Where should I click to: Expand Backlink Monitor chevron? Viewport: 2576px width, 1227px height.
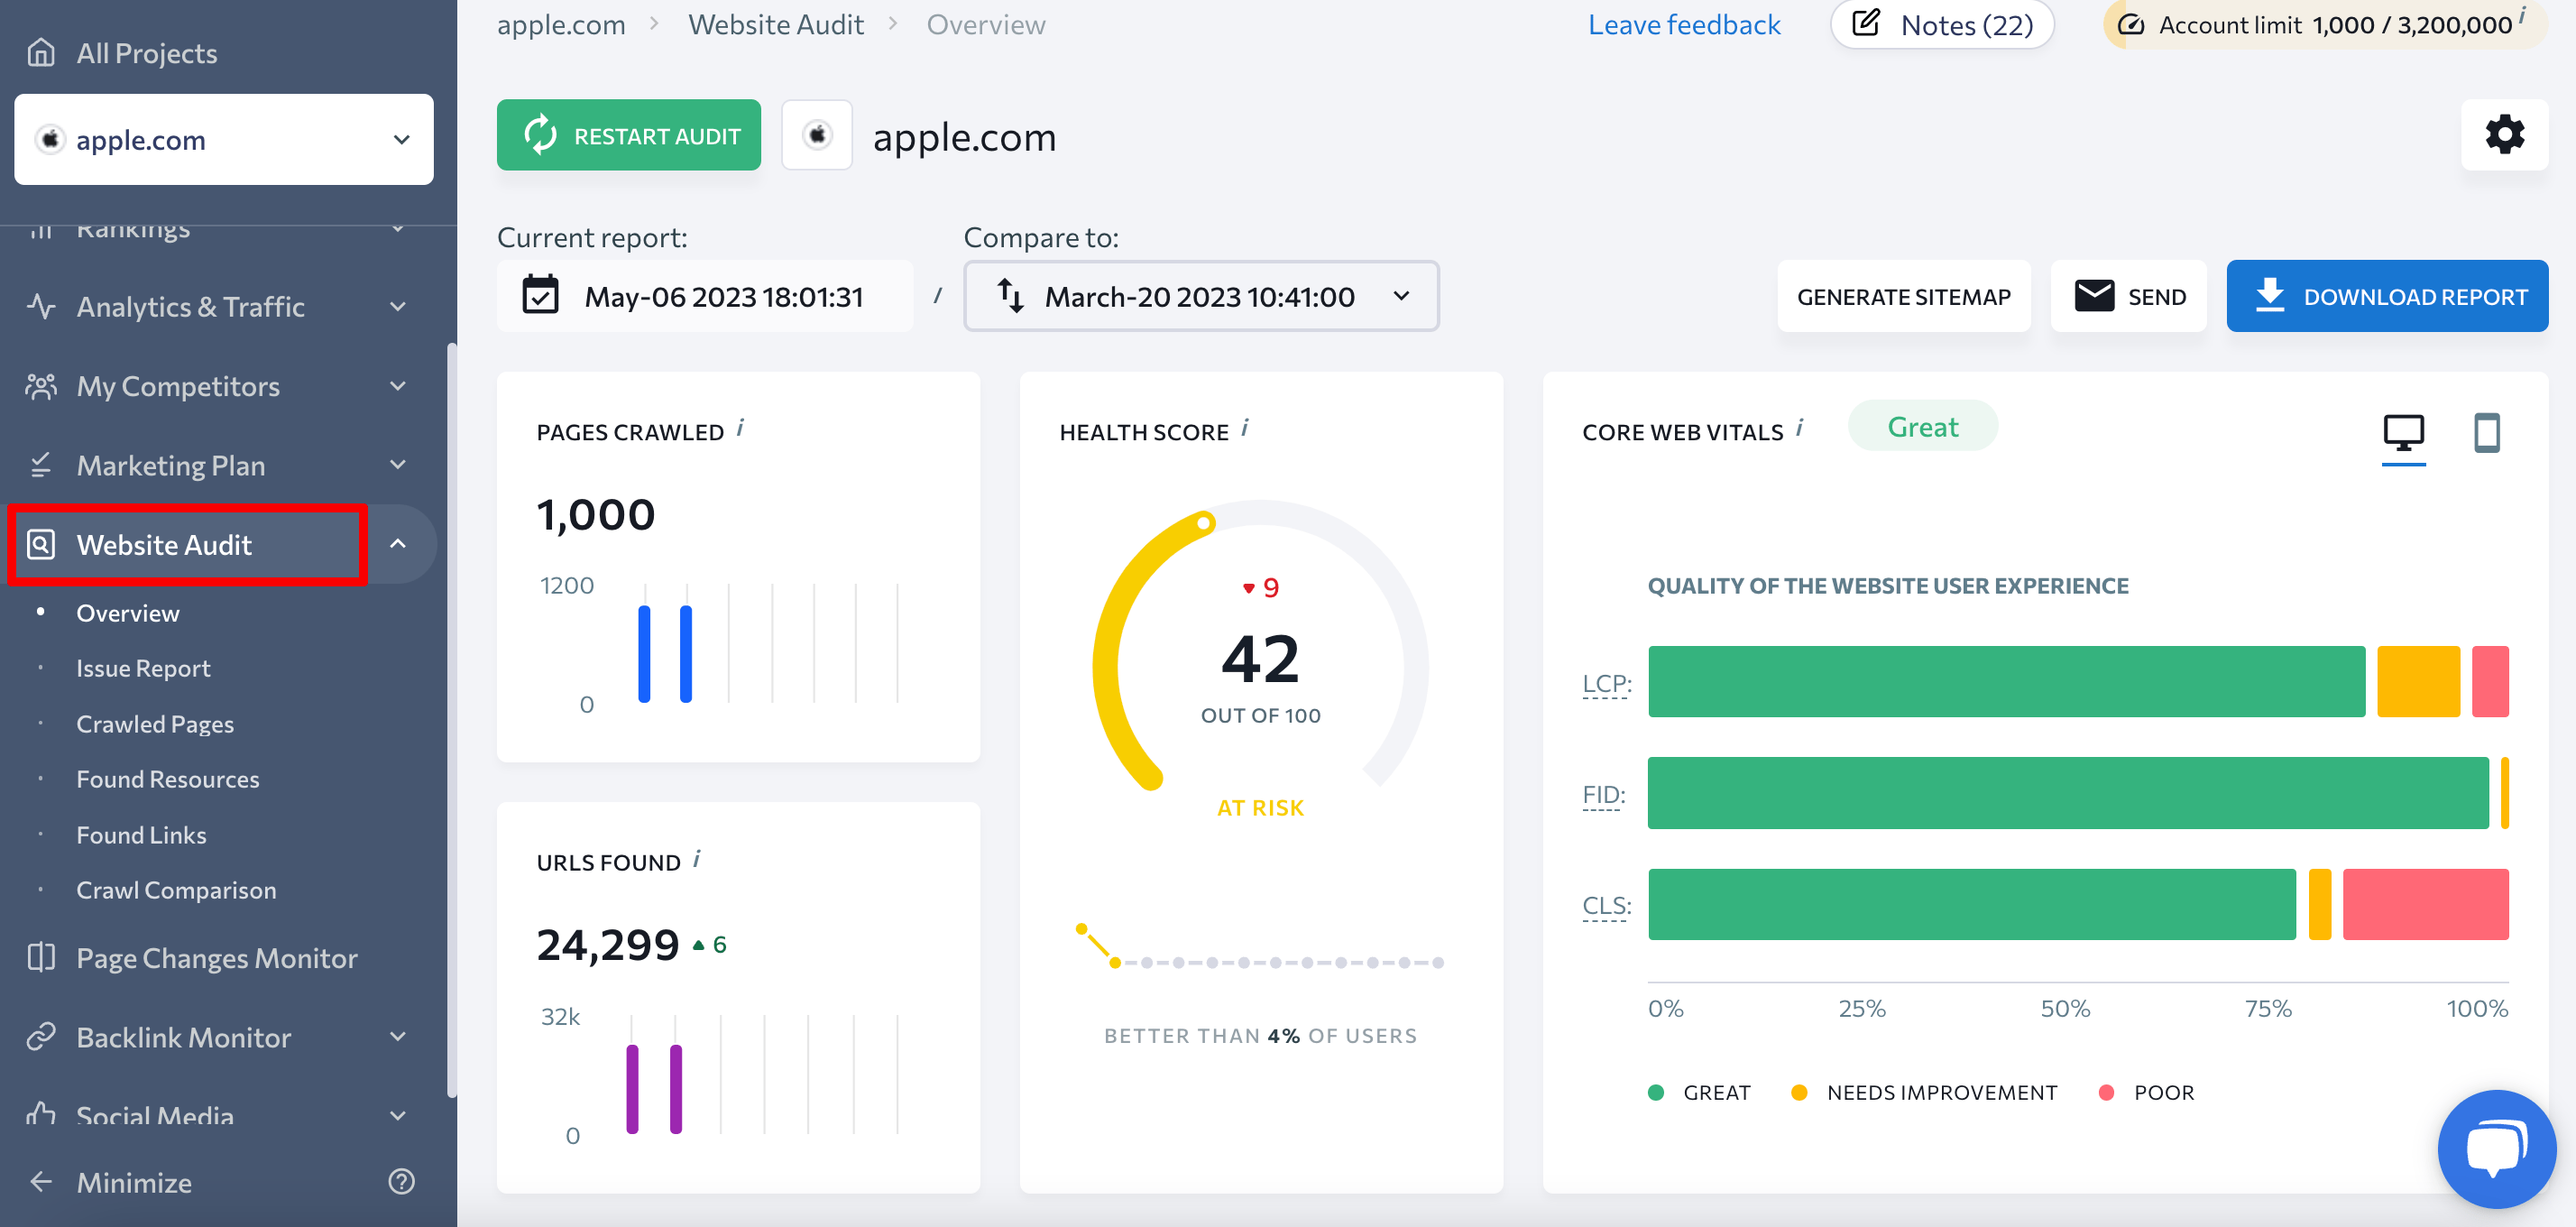[x=398, y=1036]
